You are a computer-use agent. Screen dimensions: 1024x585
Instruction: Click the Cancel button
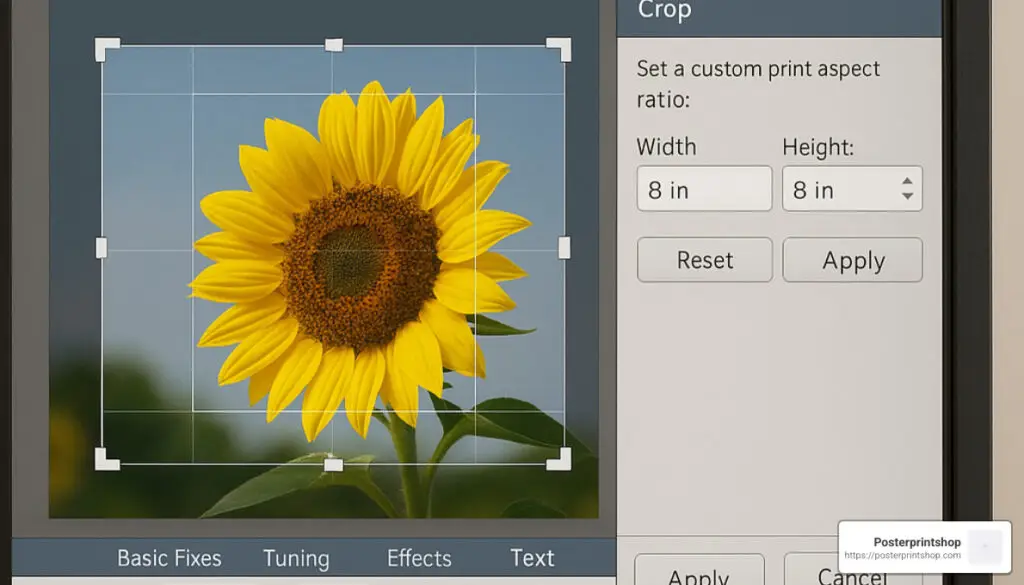pos(853,569)
